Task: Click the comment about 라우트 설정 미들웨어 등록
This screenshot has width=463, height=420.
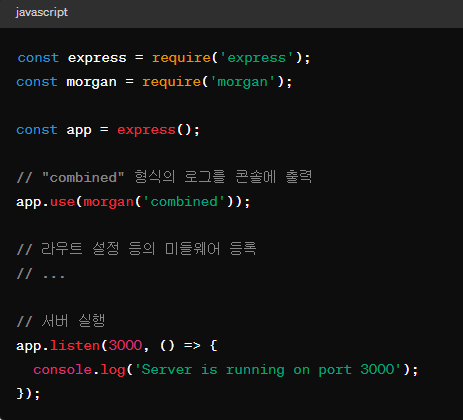Action: coord(136,249)
